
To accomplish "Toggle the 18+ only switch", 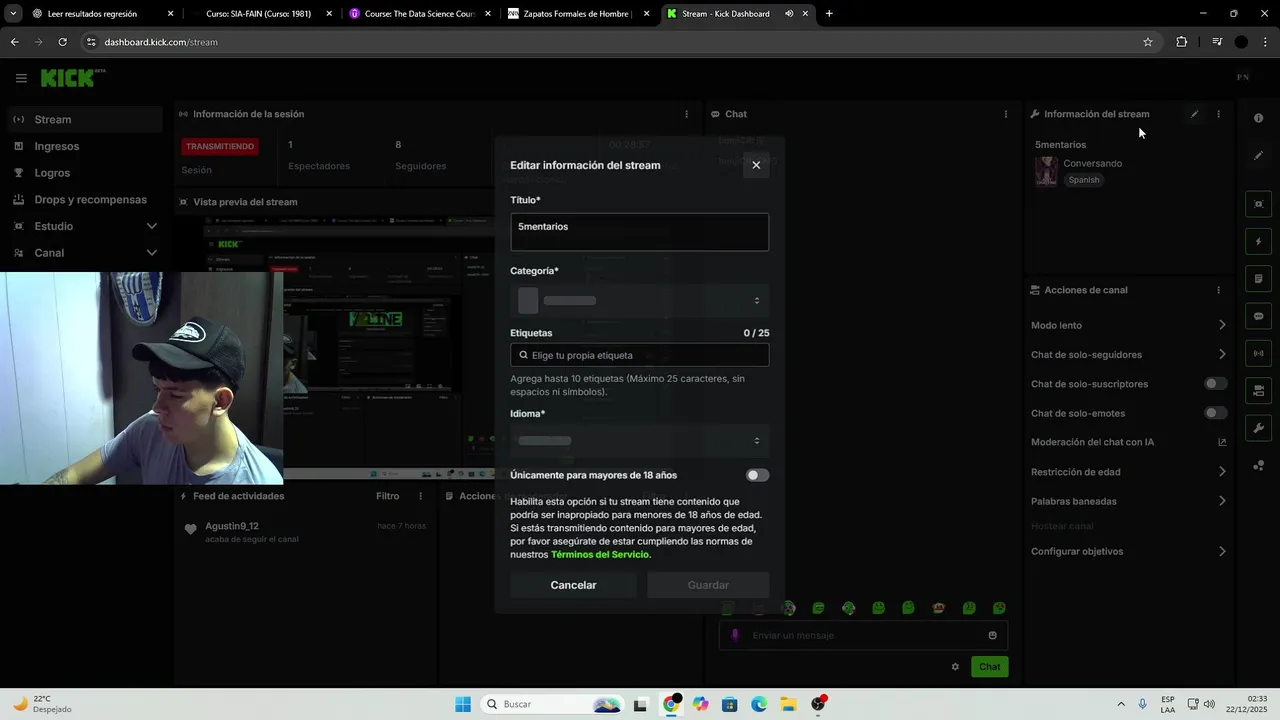I will pyautogui.click(x=757, y=475).
